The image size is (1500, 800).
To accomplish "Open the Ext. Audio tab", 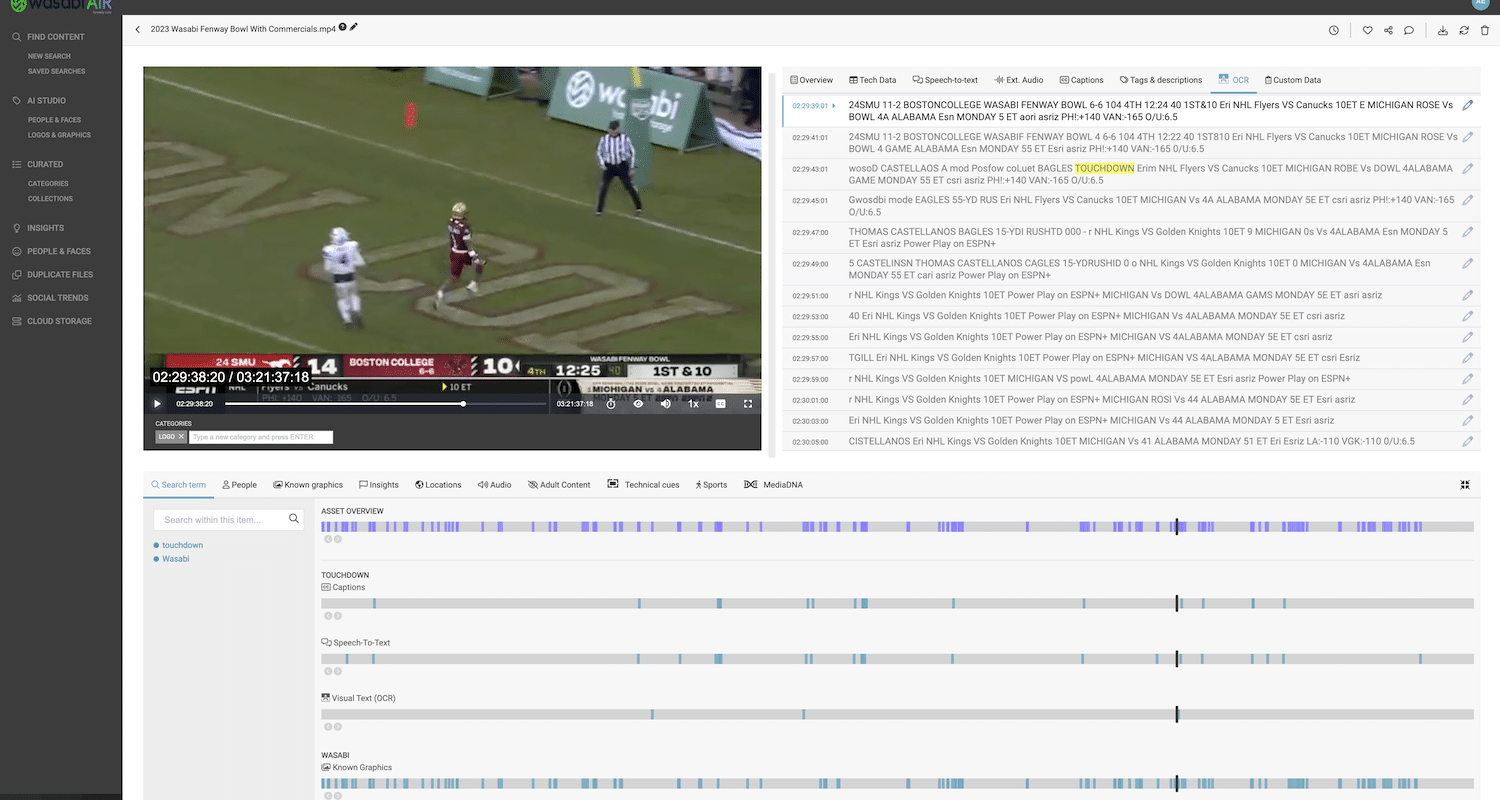I will point(1018,80).
